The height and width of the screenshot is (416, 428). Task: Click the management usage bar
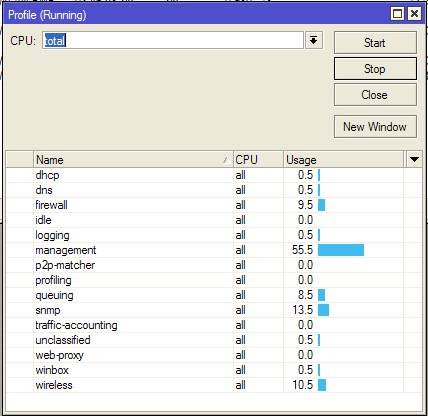point(341,250)
